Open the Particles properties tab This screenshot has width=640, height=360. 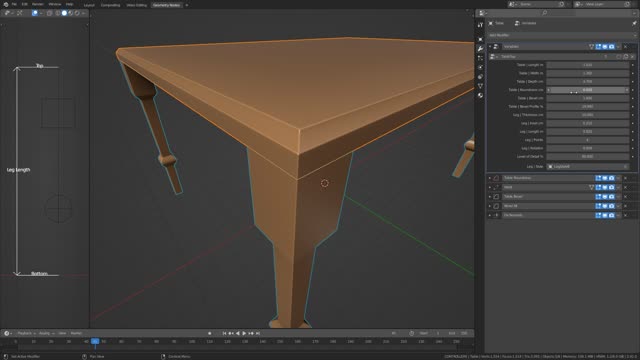click(x=480, y=58)
